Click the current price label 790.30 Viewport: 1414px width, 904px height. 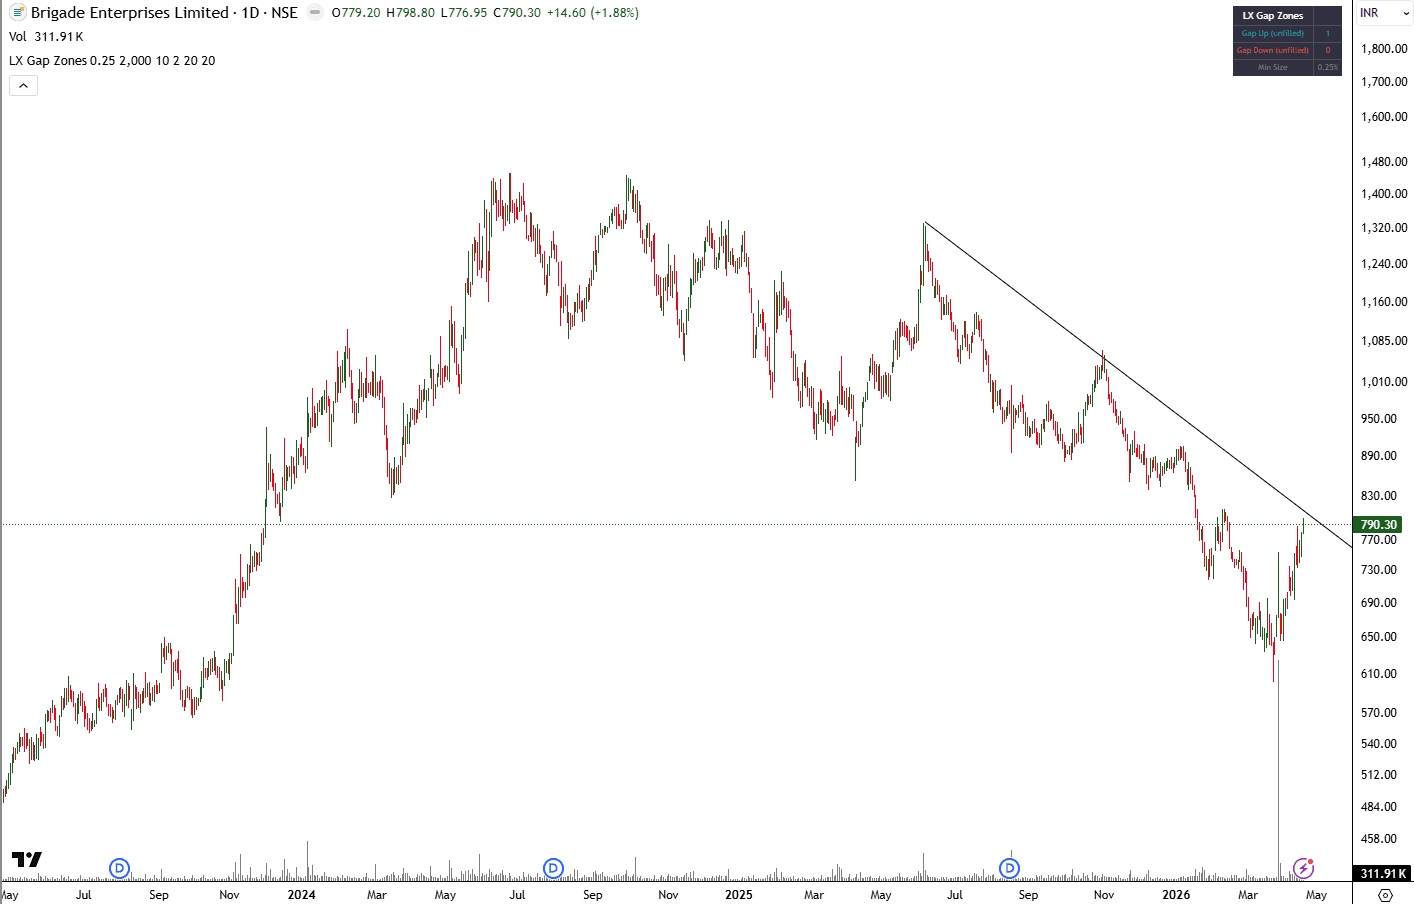pos(1379,525)
